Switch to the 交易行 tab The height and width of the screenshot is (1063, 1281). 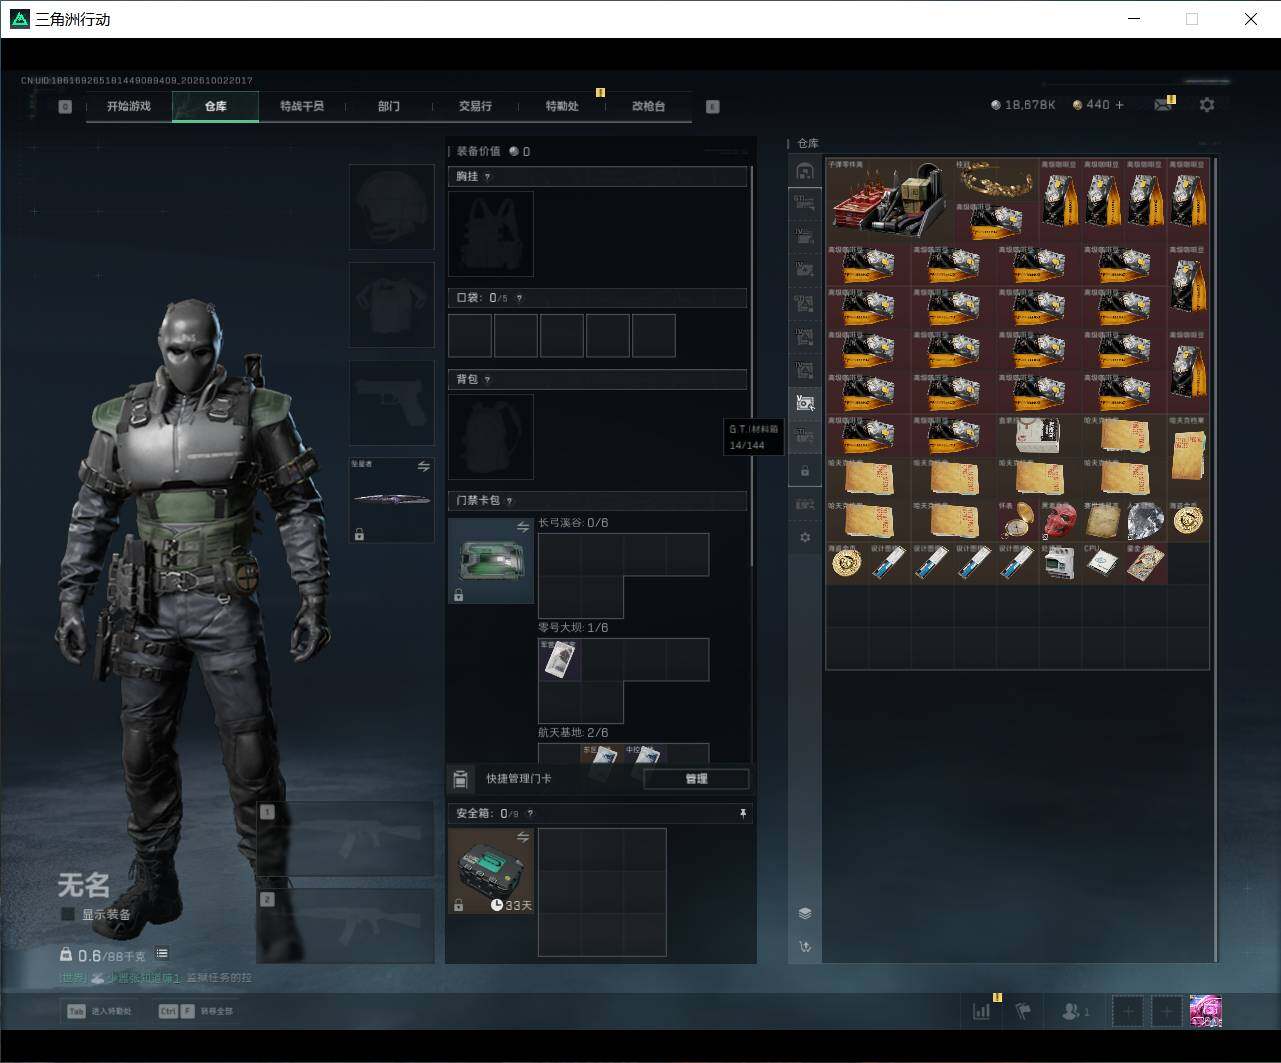(x=475, y=106)
